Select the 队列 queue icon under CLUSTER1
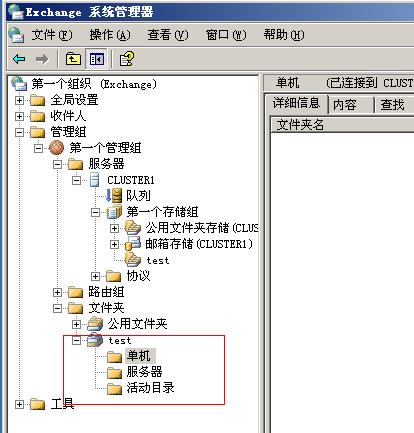414x433 pixels. [114, 195]
